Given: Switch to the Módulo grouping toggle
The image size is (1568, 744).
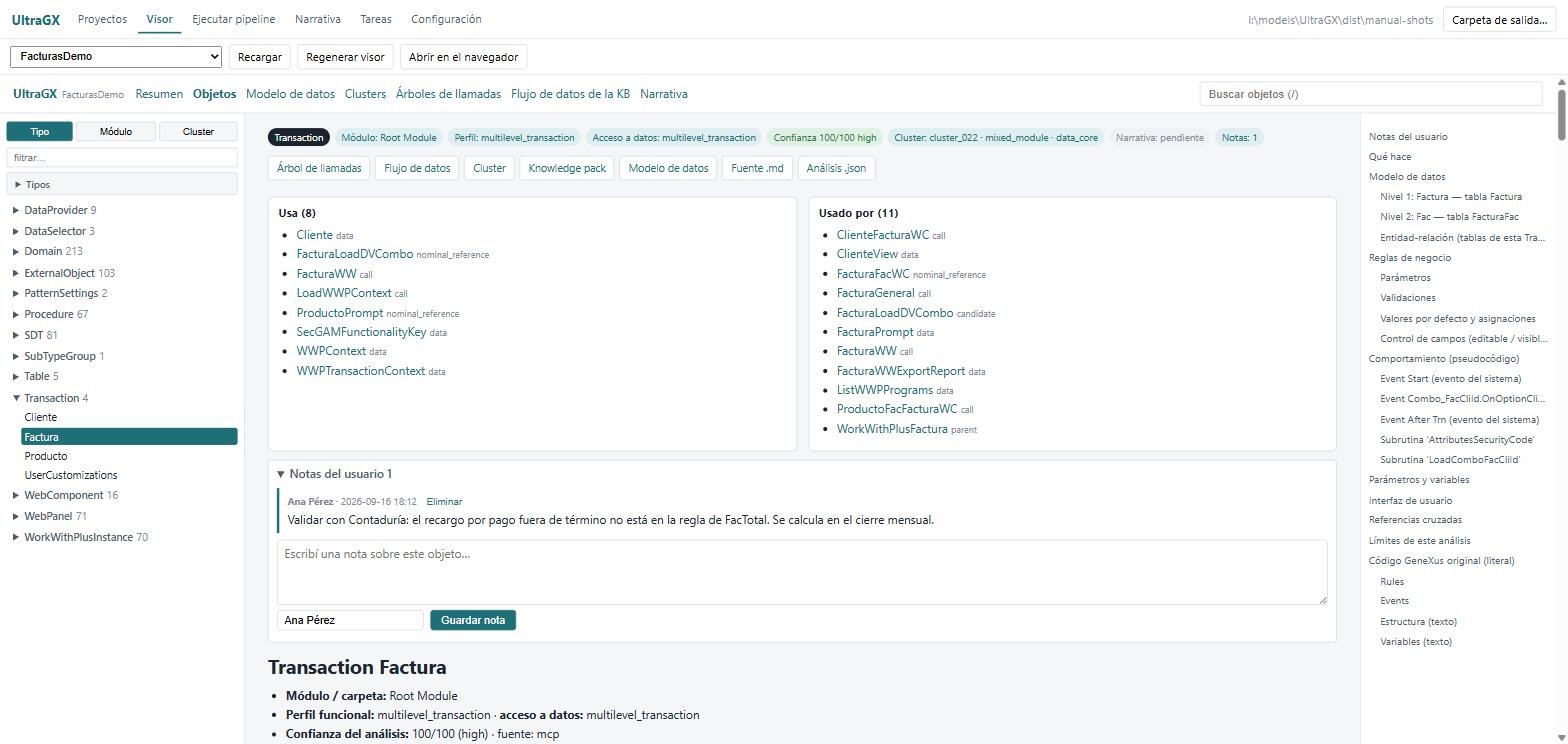Looking at the screenshot, I should (116, 131).
